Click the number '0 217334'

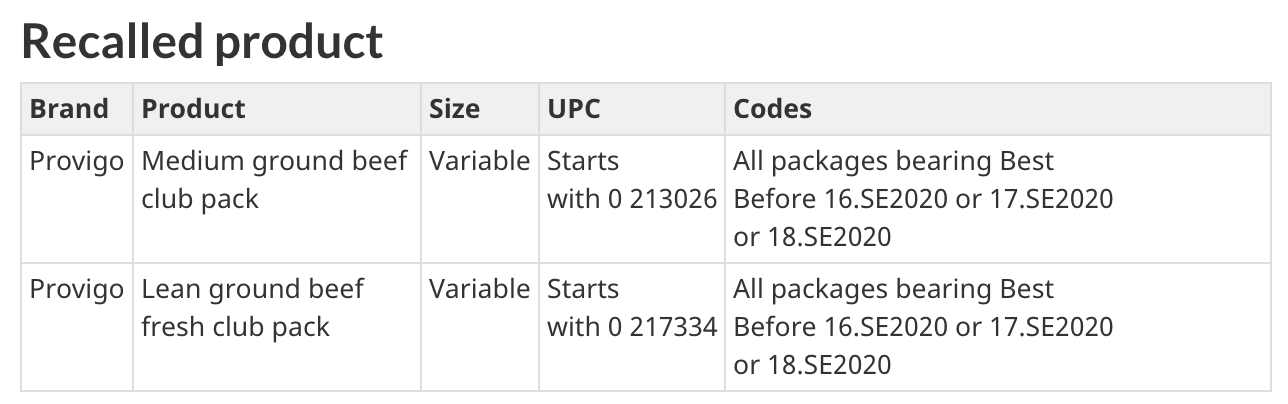(662, 327)
